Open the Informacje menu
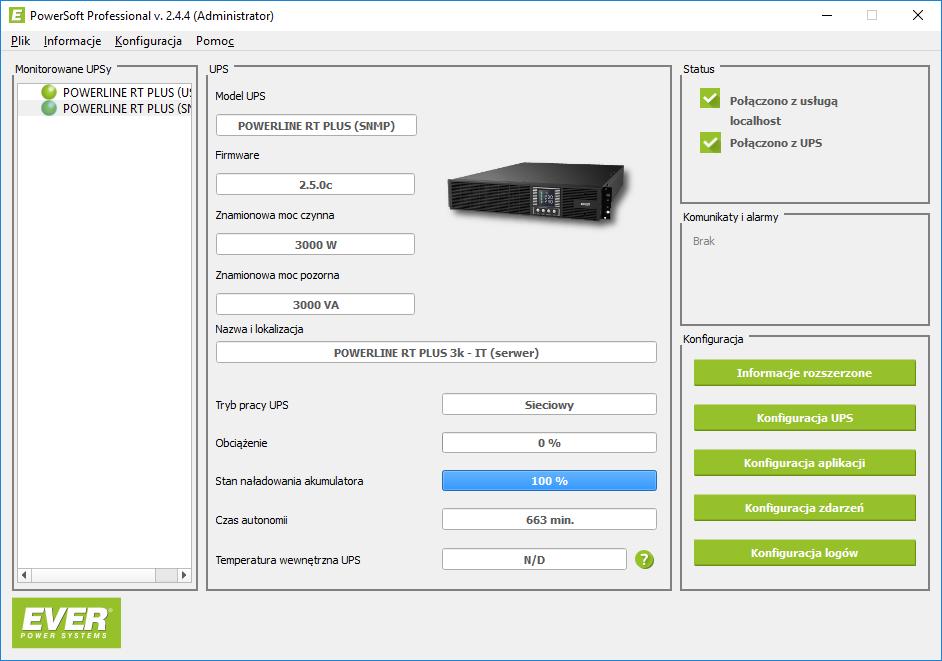This screenshot has height=661, width=942. tap(72, 41)
